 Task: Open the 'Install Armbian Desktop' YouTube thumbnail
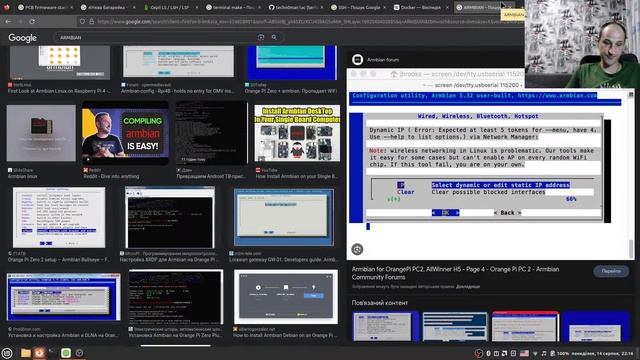tap(297, 133)
